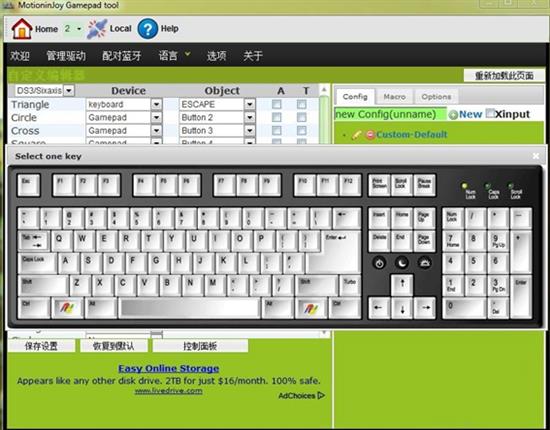The image size is (550, 430).
Task: Select the F1 key
Action: (x=64, y=185)
